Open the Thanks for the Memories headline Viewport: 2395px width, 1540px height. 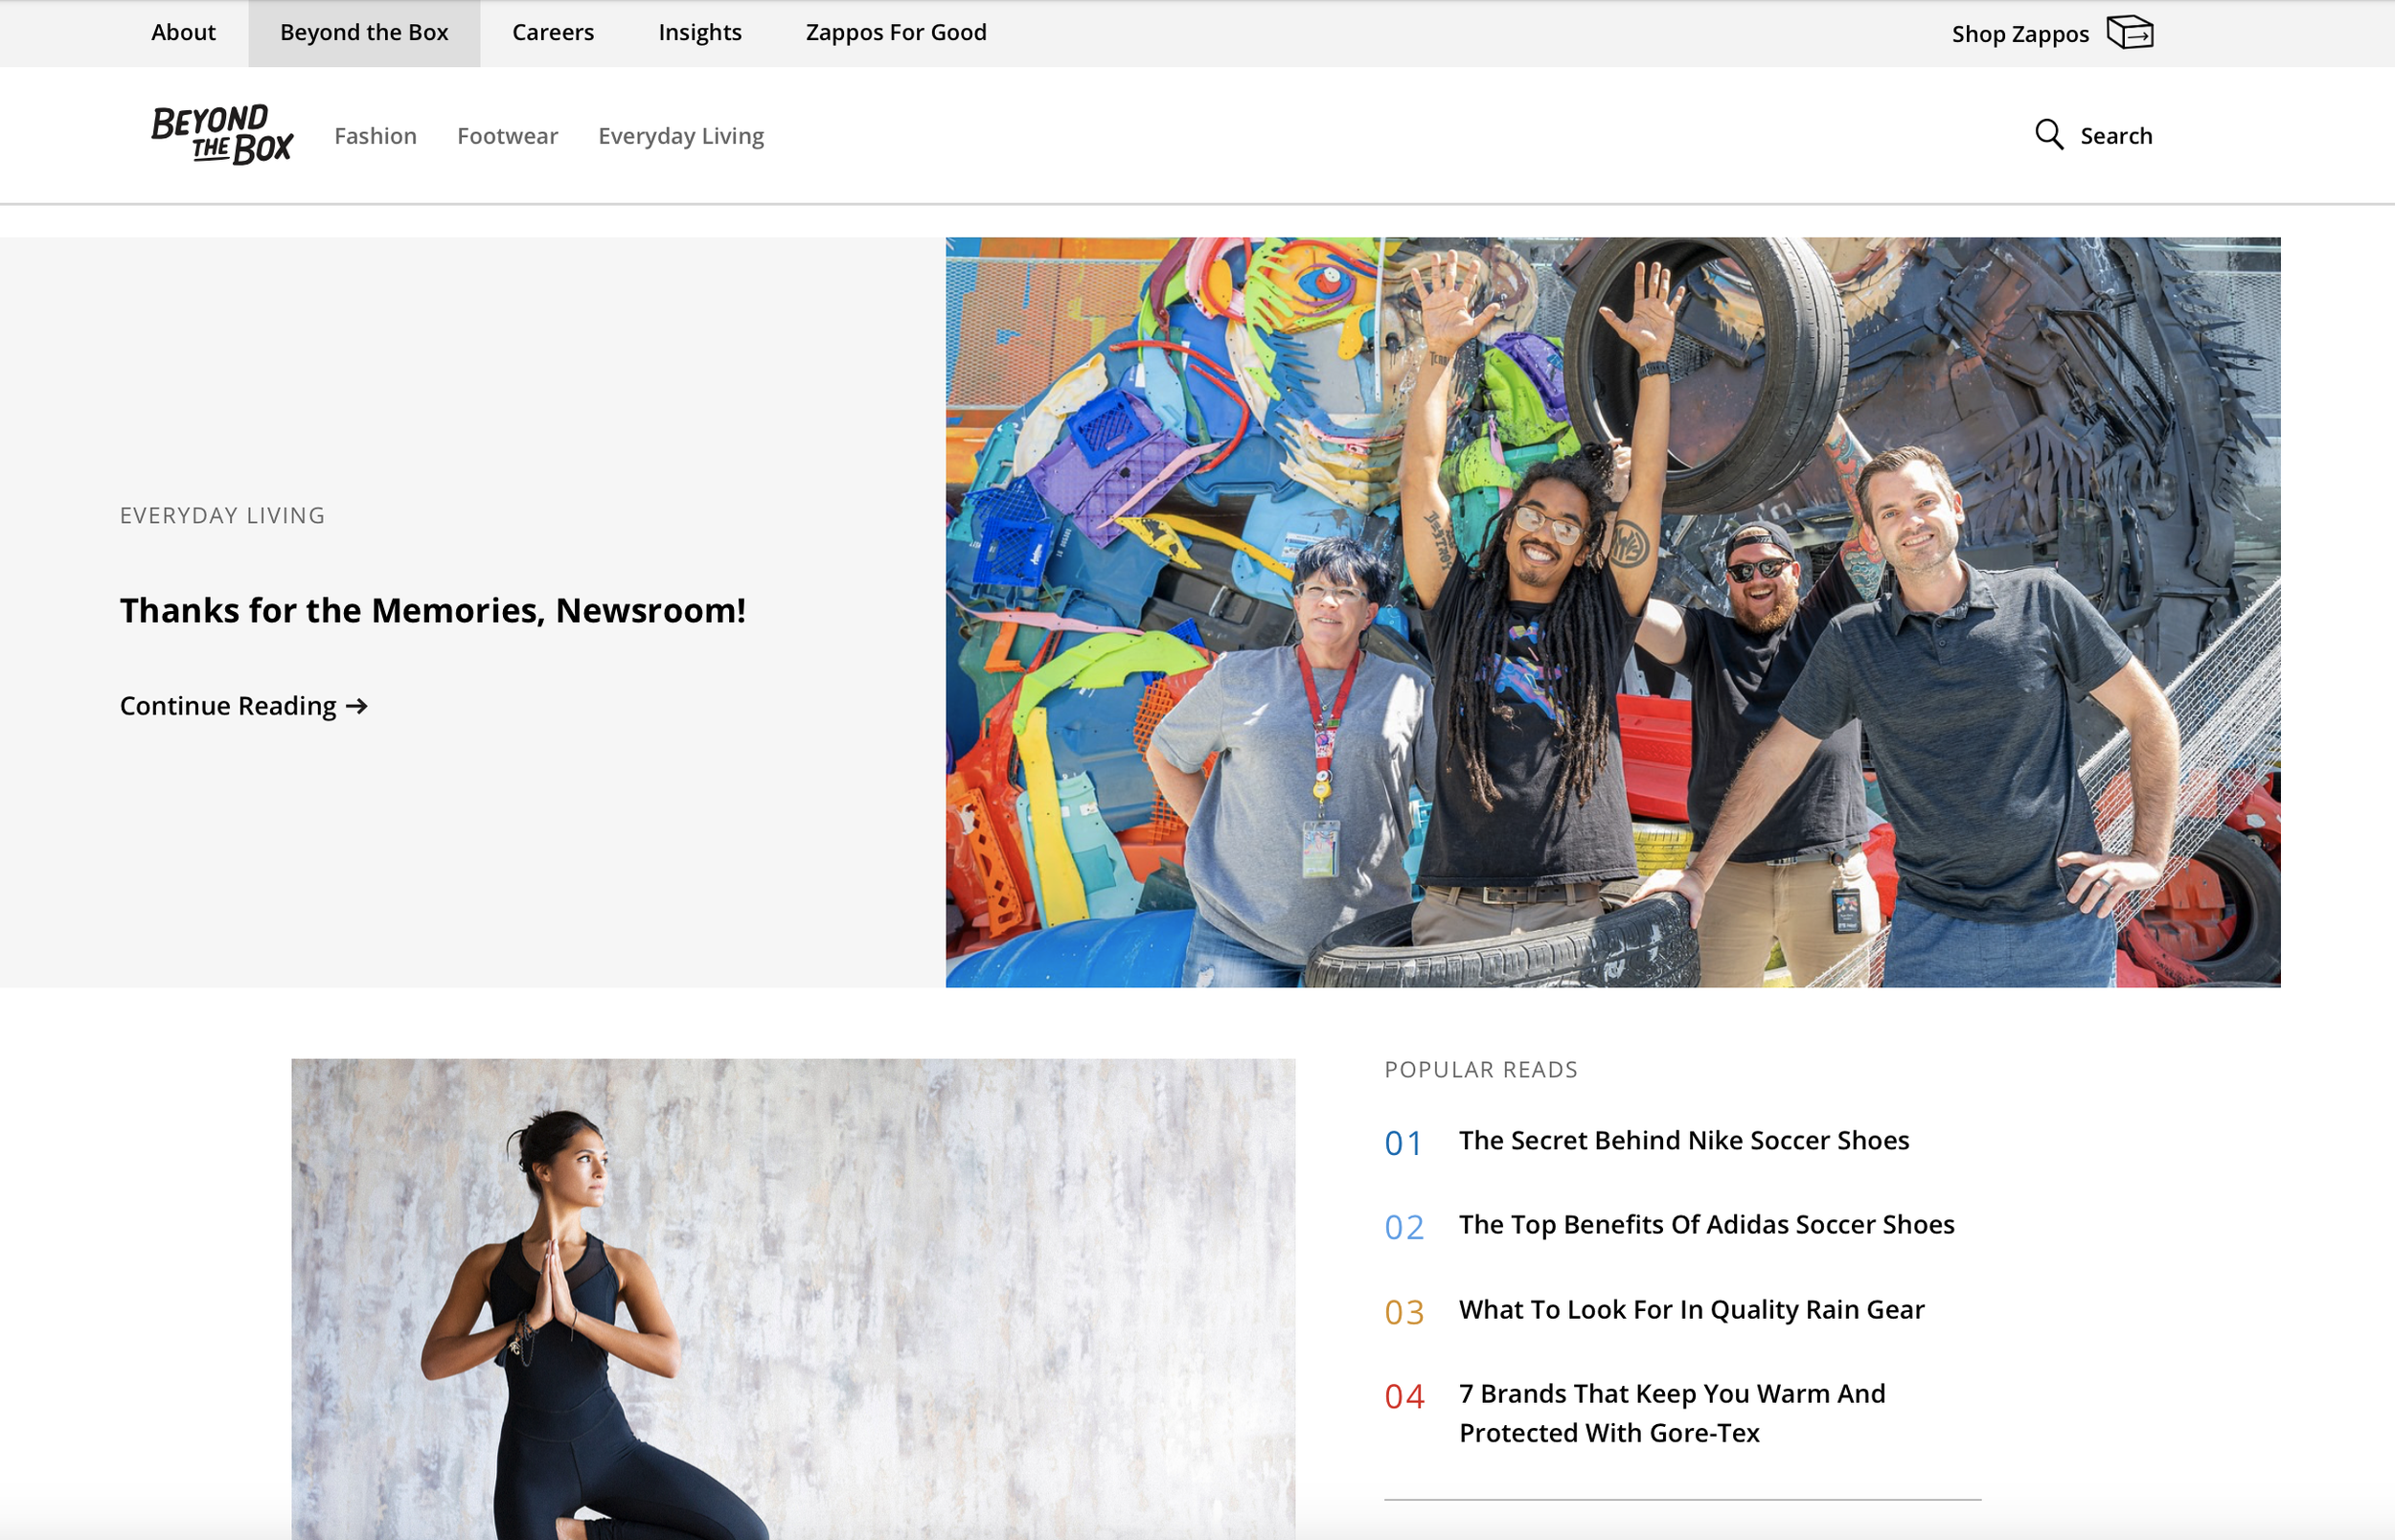click(x=432, y=611)
